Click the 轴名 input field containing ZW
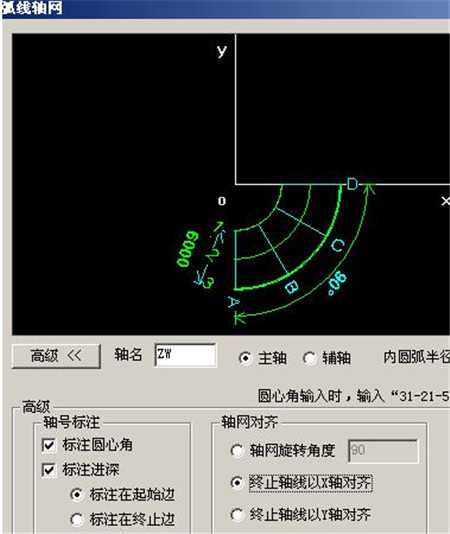 point(185,355)
